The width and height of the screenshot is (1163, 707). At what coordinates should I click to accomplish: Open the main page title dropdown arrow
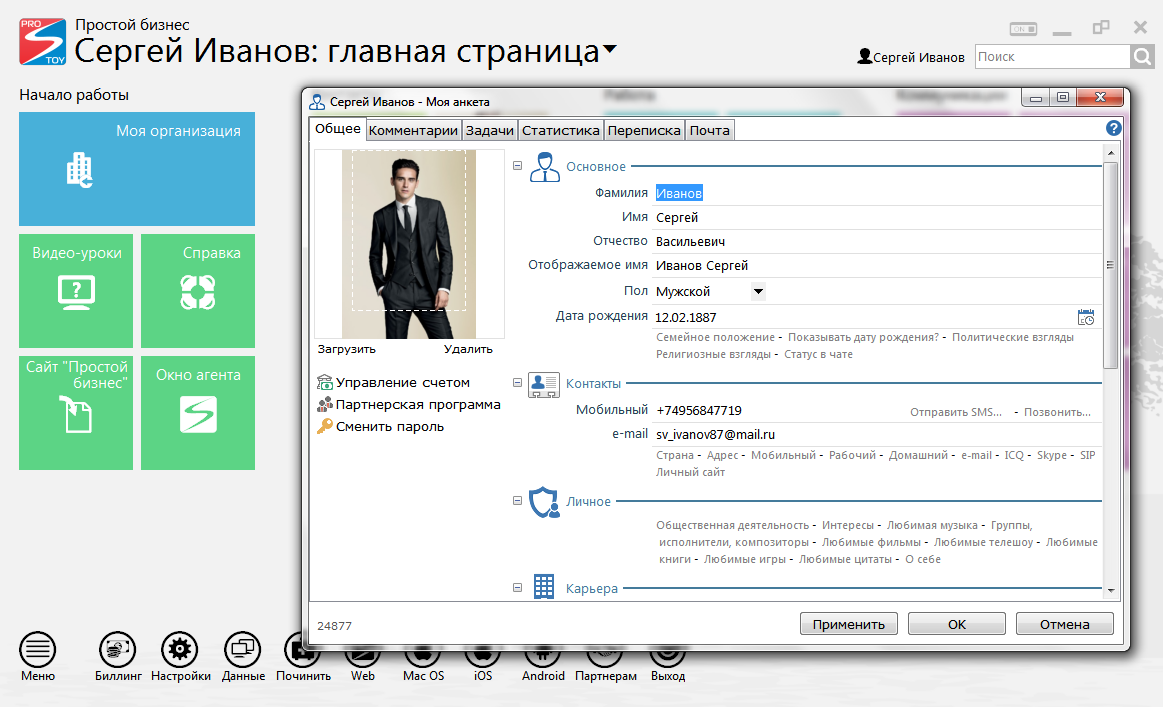coord(610,50)
